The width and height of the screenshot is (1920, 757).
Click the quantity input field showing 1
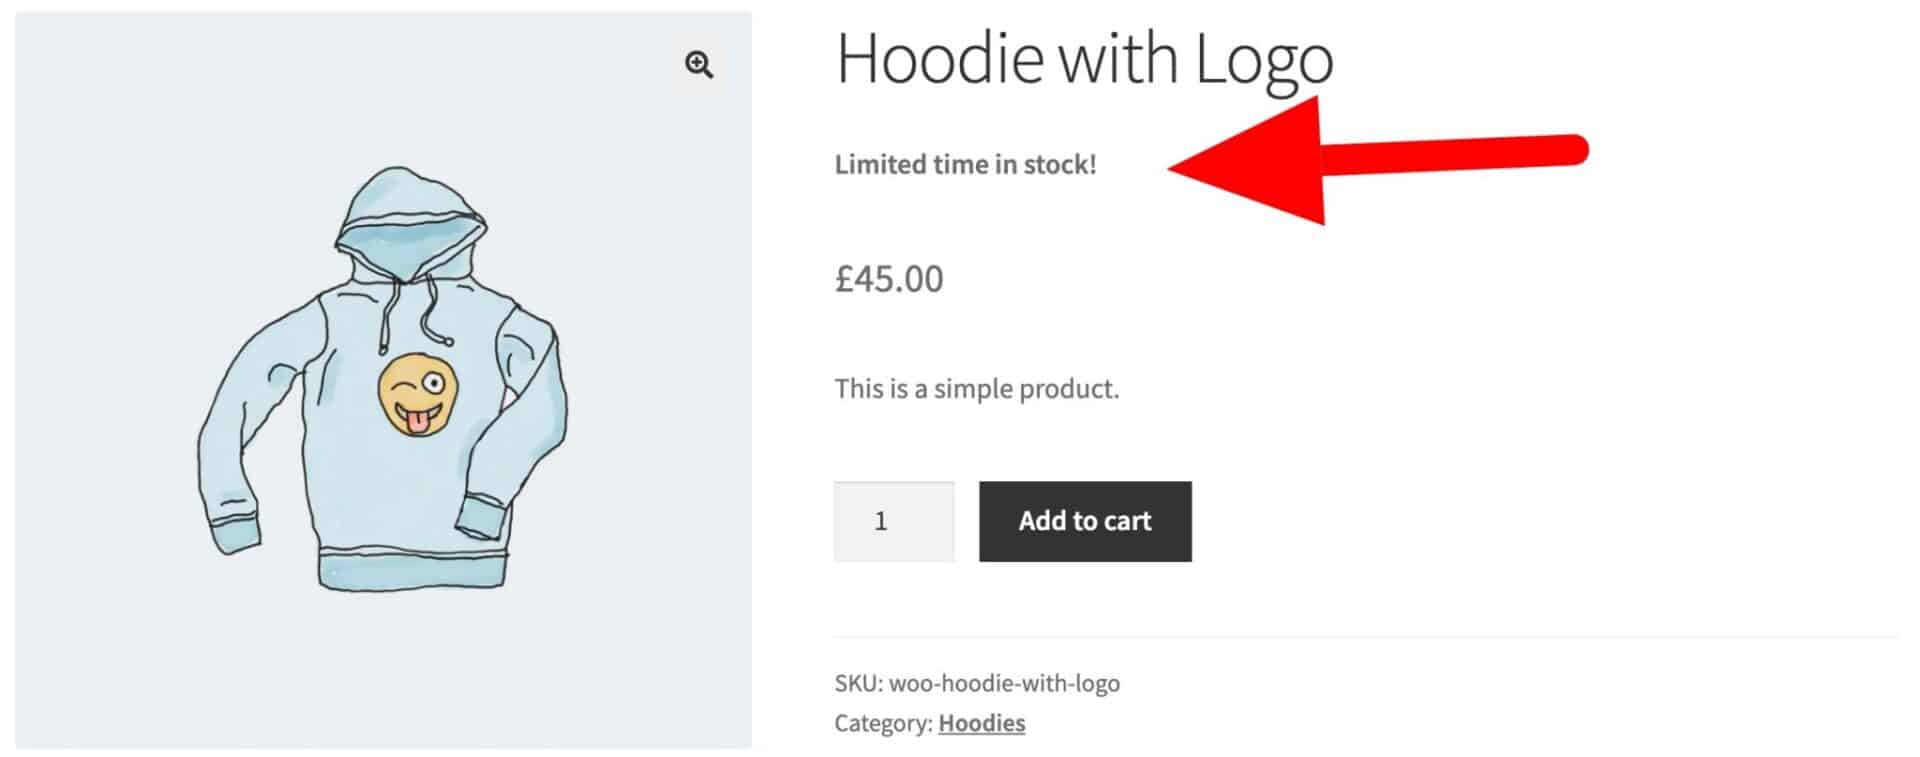coord(894,521)
